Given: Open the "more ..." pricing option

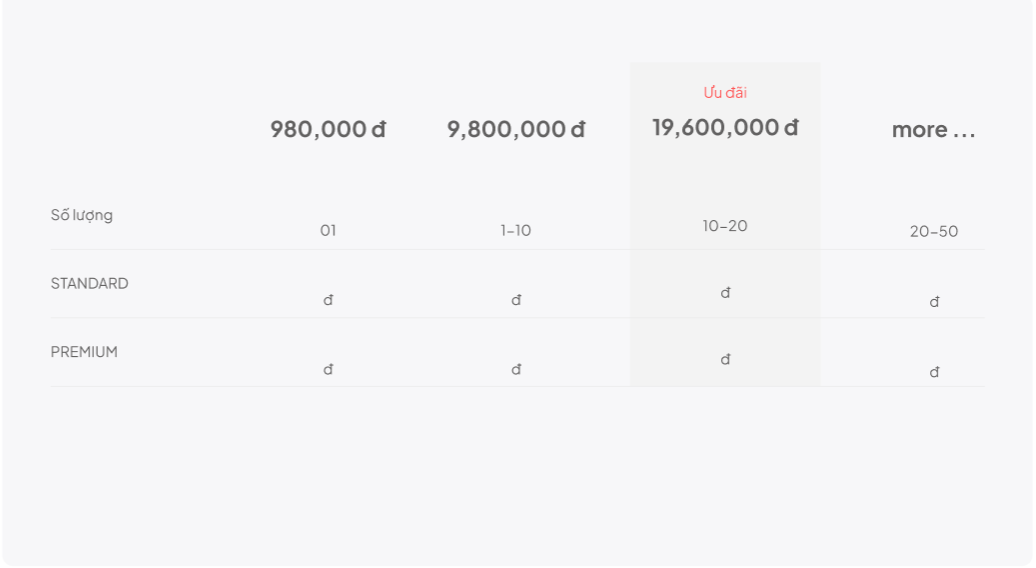Looking at the screenshot, I should pyautogui.click(x=933, y=130).
